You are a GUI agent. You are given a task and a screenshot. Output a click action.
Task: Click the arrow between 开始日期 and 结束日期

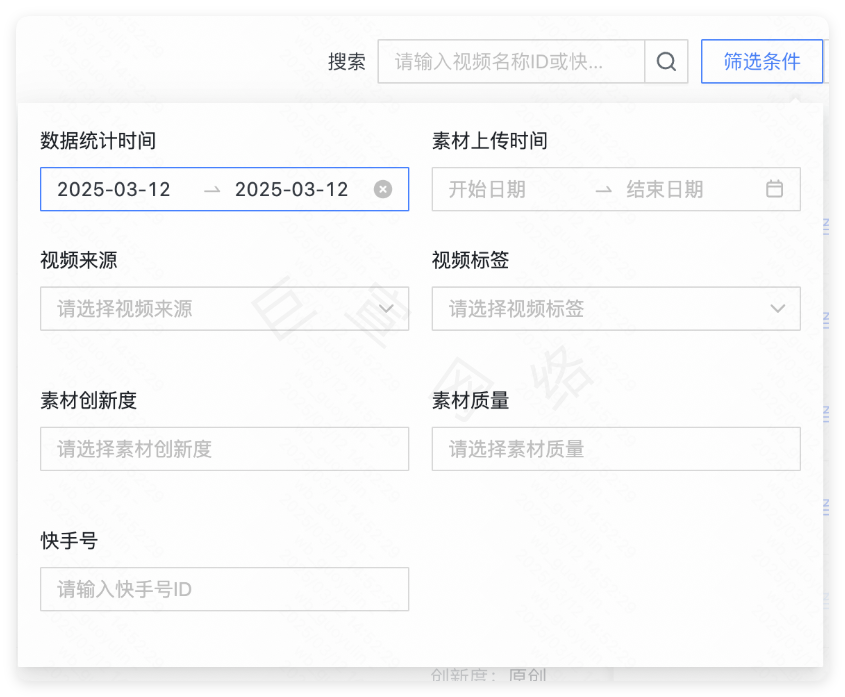[x=603, y=189]
